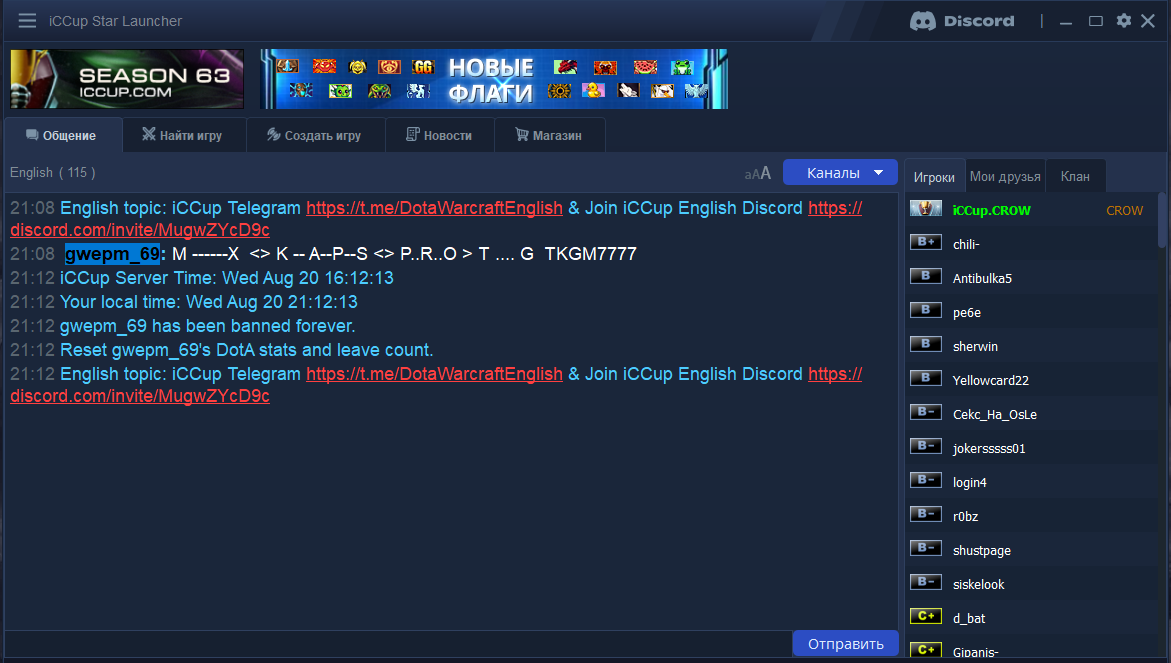Switch to the Найти игру tab
This screenshot has width=1171, height=663.
(x=183, y=135)
